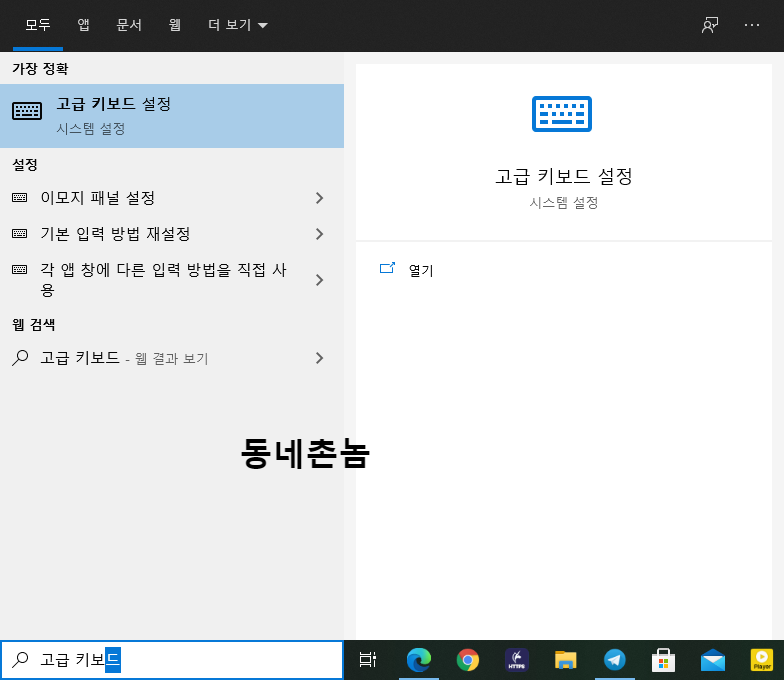Expand arrow for 이모지 패널 설정

click(x=320, y=198)
